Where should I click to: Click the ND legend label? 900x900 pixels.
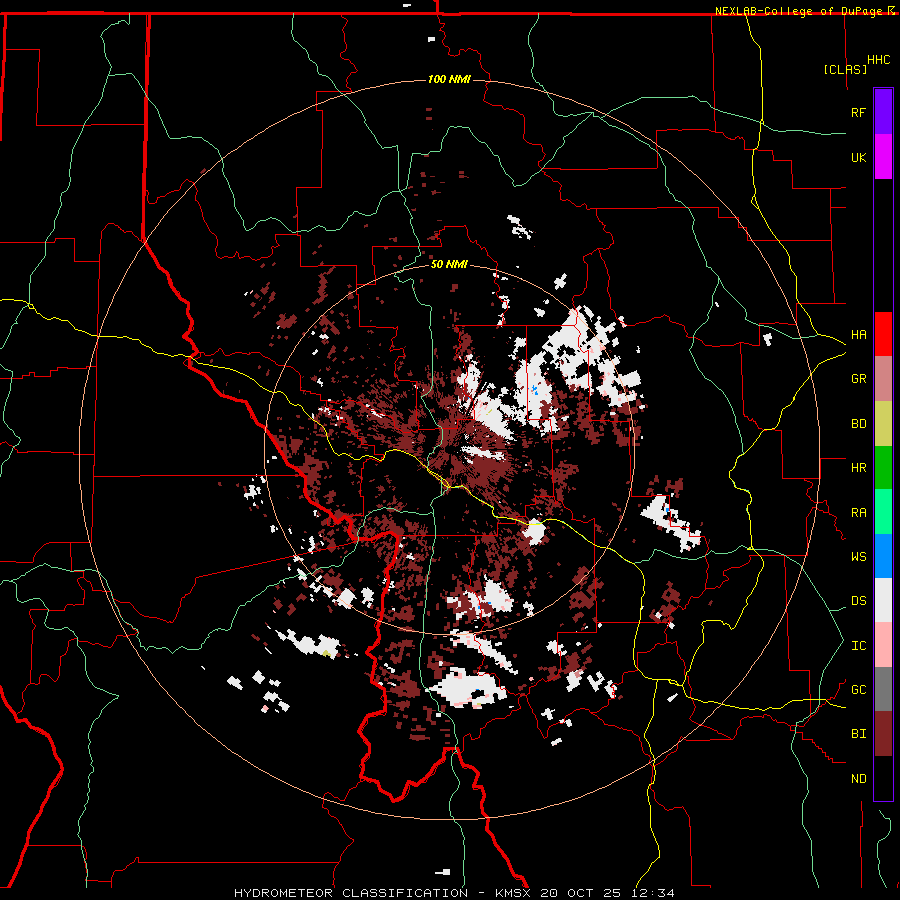pyautogui.click(x=858, y=779)
